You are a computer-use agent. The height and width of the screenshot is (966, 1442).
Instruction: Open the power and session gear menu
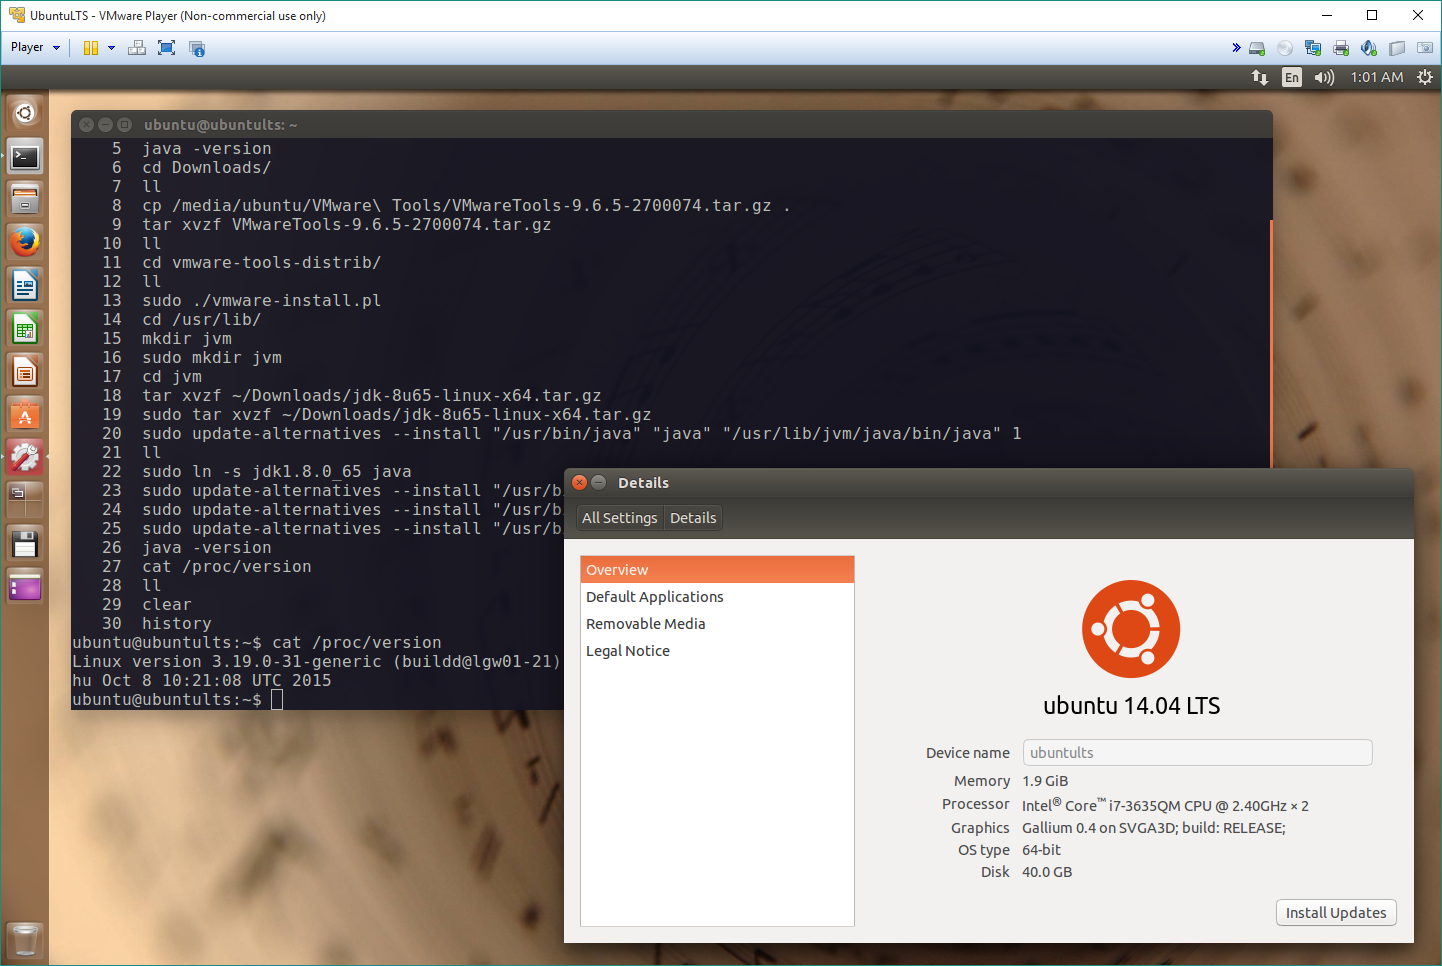(1425, 77)
